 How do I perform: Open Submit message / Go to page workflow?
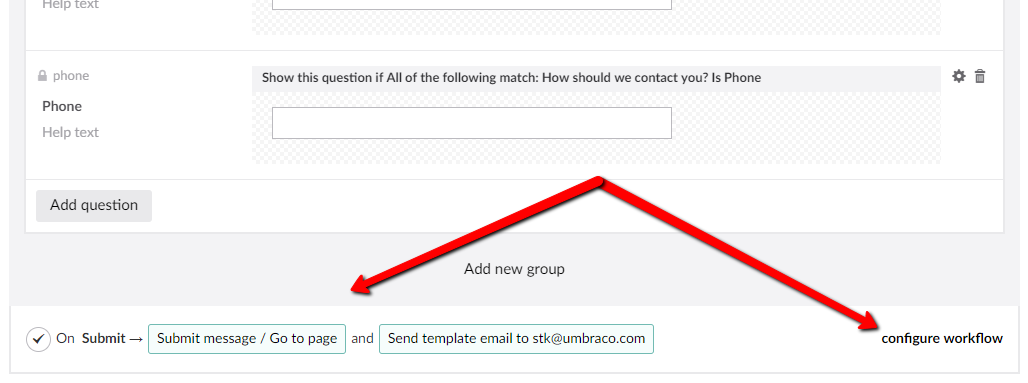pos(247,339)
